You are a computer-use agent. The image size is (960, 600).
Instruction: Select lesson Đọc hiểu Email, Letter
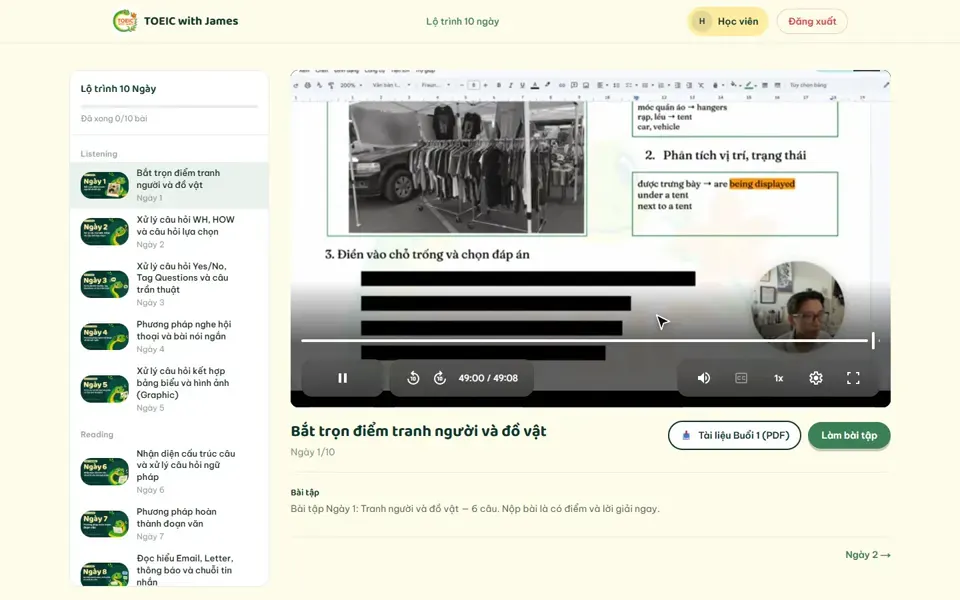click(x=170, y=569)
